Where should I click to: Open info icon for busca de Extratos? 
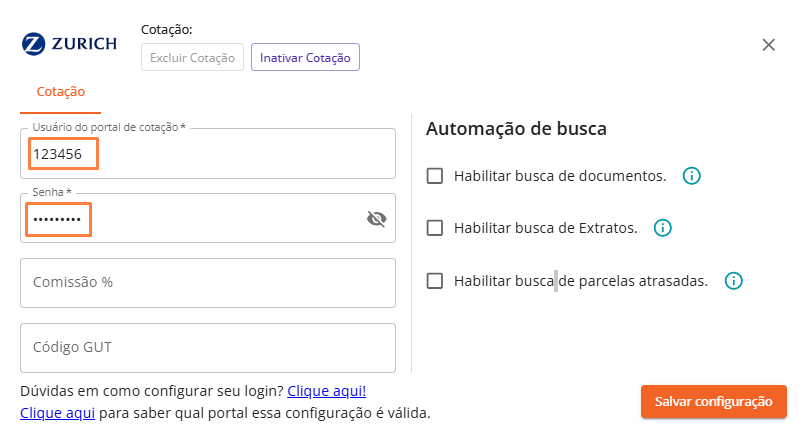pyautogui.click(x=662, y=228)
